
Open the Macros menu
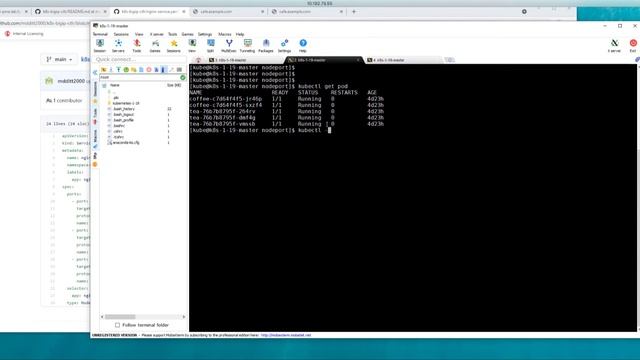224,34
